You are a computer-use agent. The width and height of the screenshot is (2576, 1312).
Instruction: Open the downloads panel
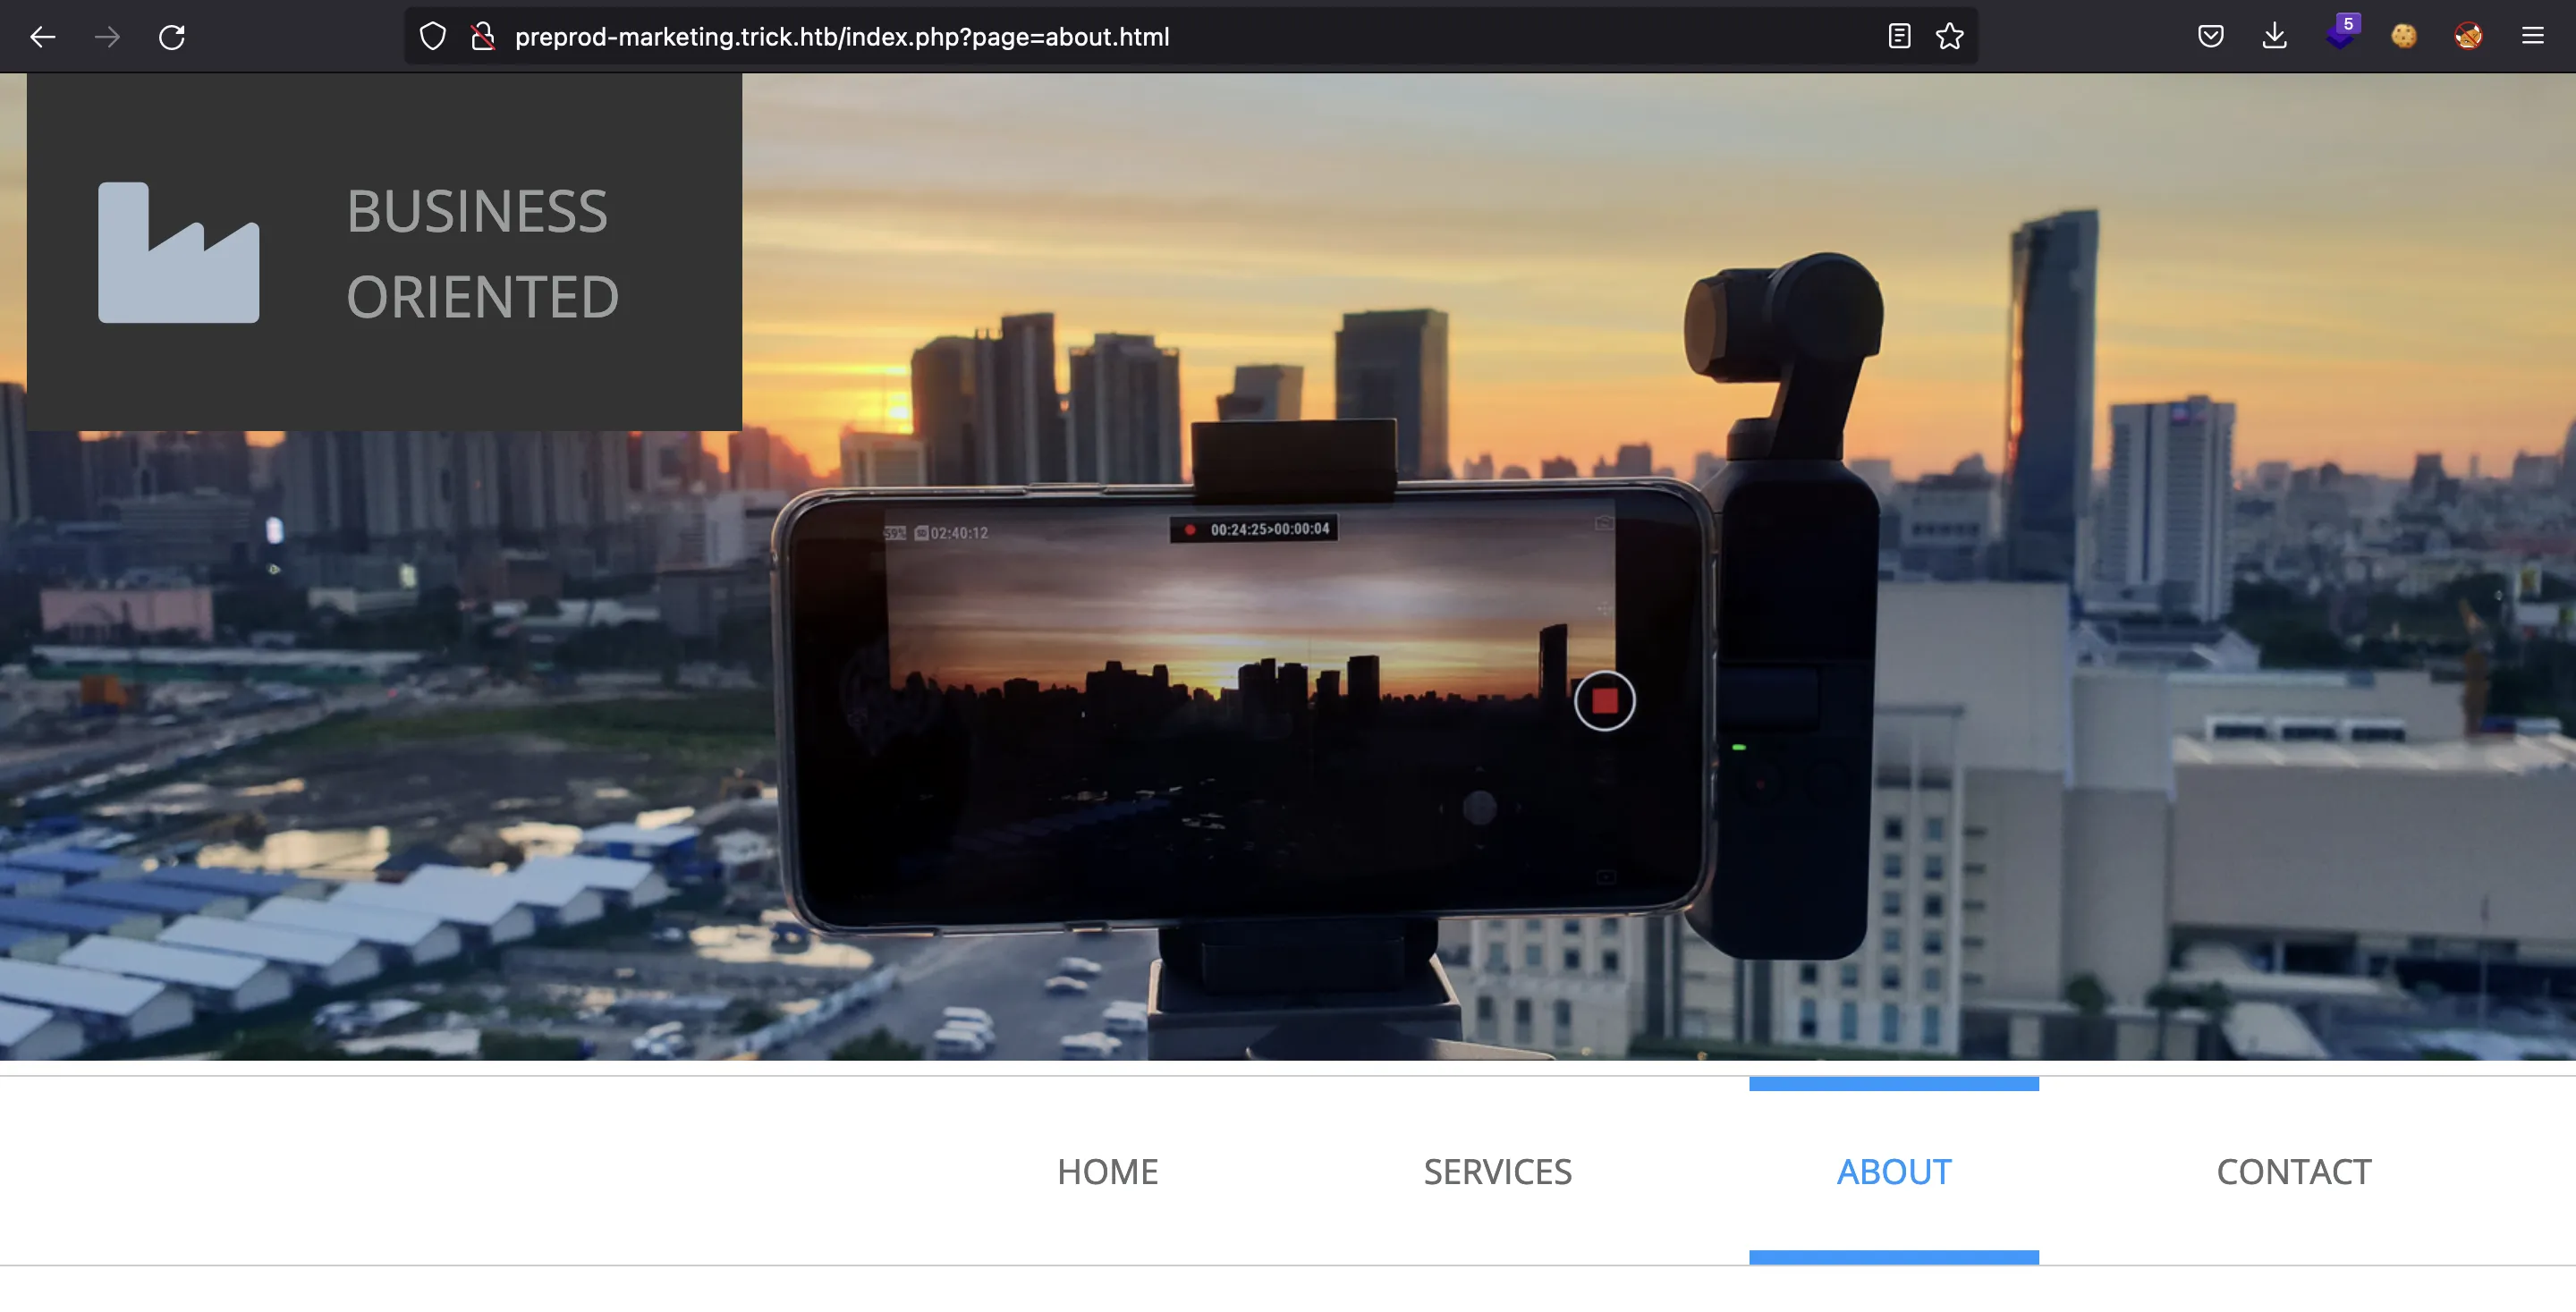[2275, 37]
